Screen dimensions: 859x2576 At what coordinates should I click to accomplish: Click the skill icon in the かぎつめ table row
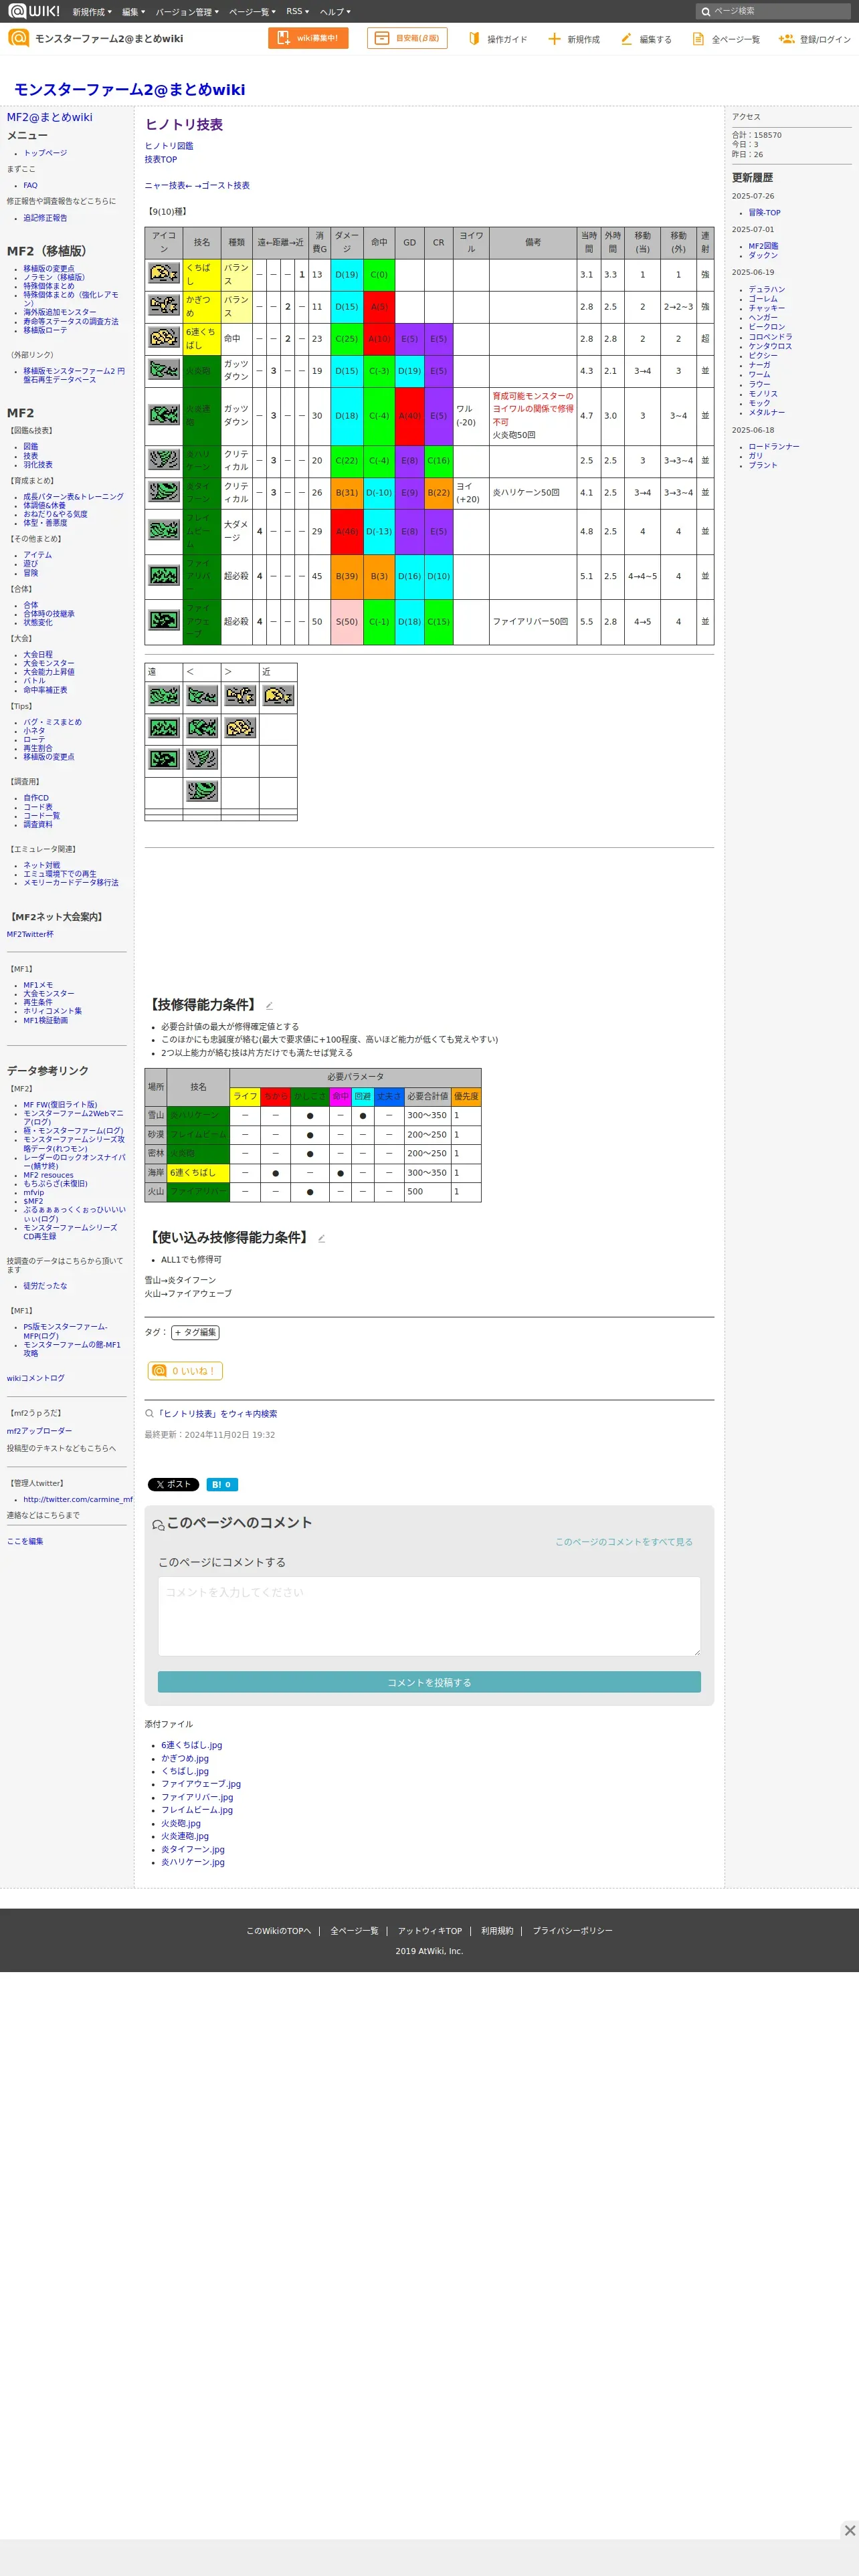point(164,305)
